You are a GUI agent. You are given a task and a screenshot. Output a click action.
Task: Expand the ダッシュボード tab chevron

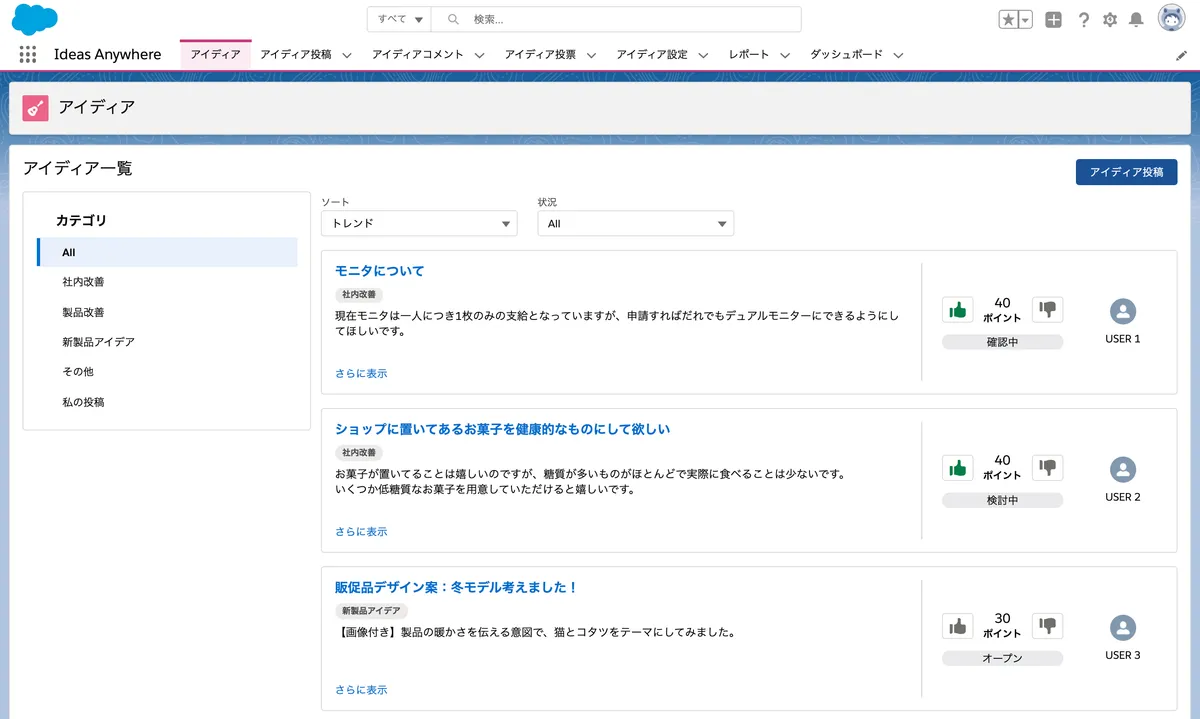pos(899,55)
